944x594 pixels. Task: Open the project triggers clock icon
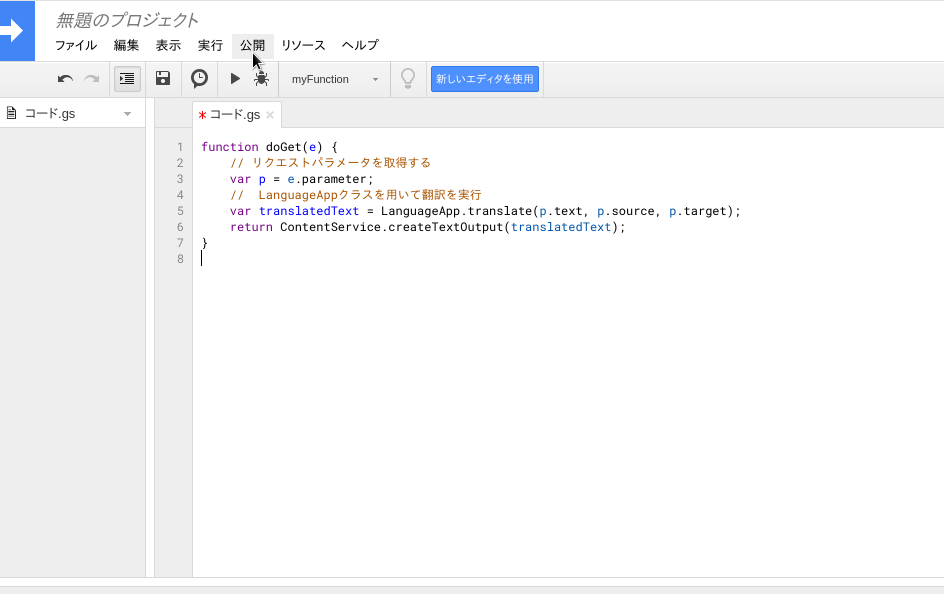coord(199,78)
